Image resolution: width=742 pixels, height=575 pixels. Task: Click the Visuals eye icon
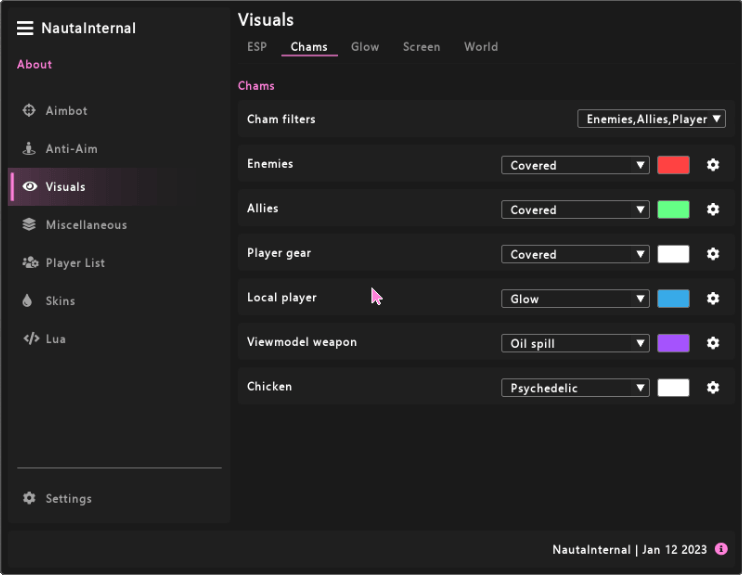pyautogui.click(x=30, y=186)
